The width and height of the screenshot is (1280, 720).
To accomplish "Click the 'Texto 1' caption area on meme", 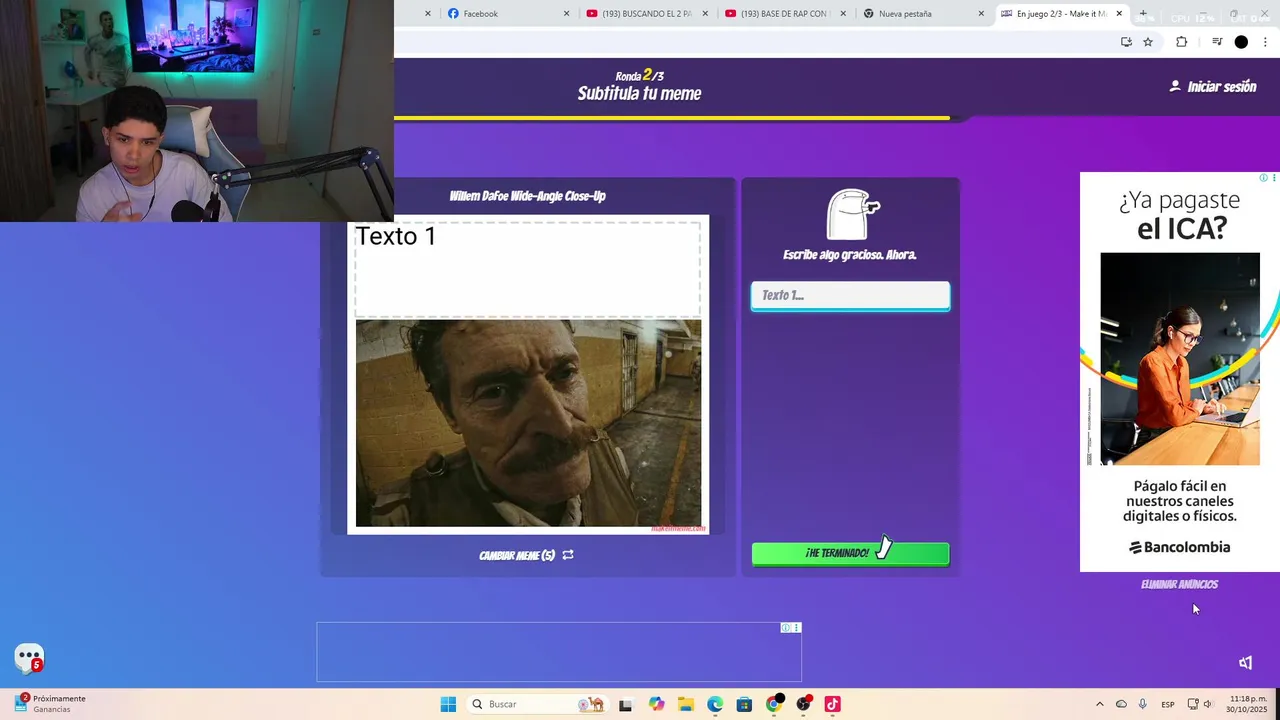I will pyautogui.click(x=528, y=270).
